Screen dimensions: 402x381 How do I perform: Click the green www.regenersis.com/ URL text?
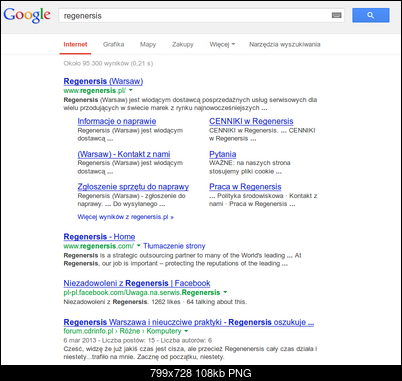click(x=99, y=246)
